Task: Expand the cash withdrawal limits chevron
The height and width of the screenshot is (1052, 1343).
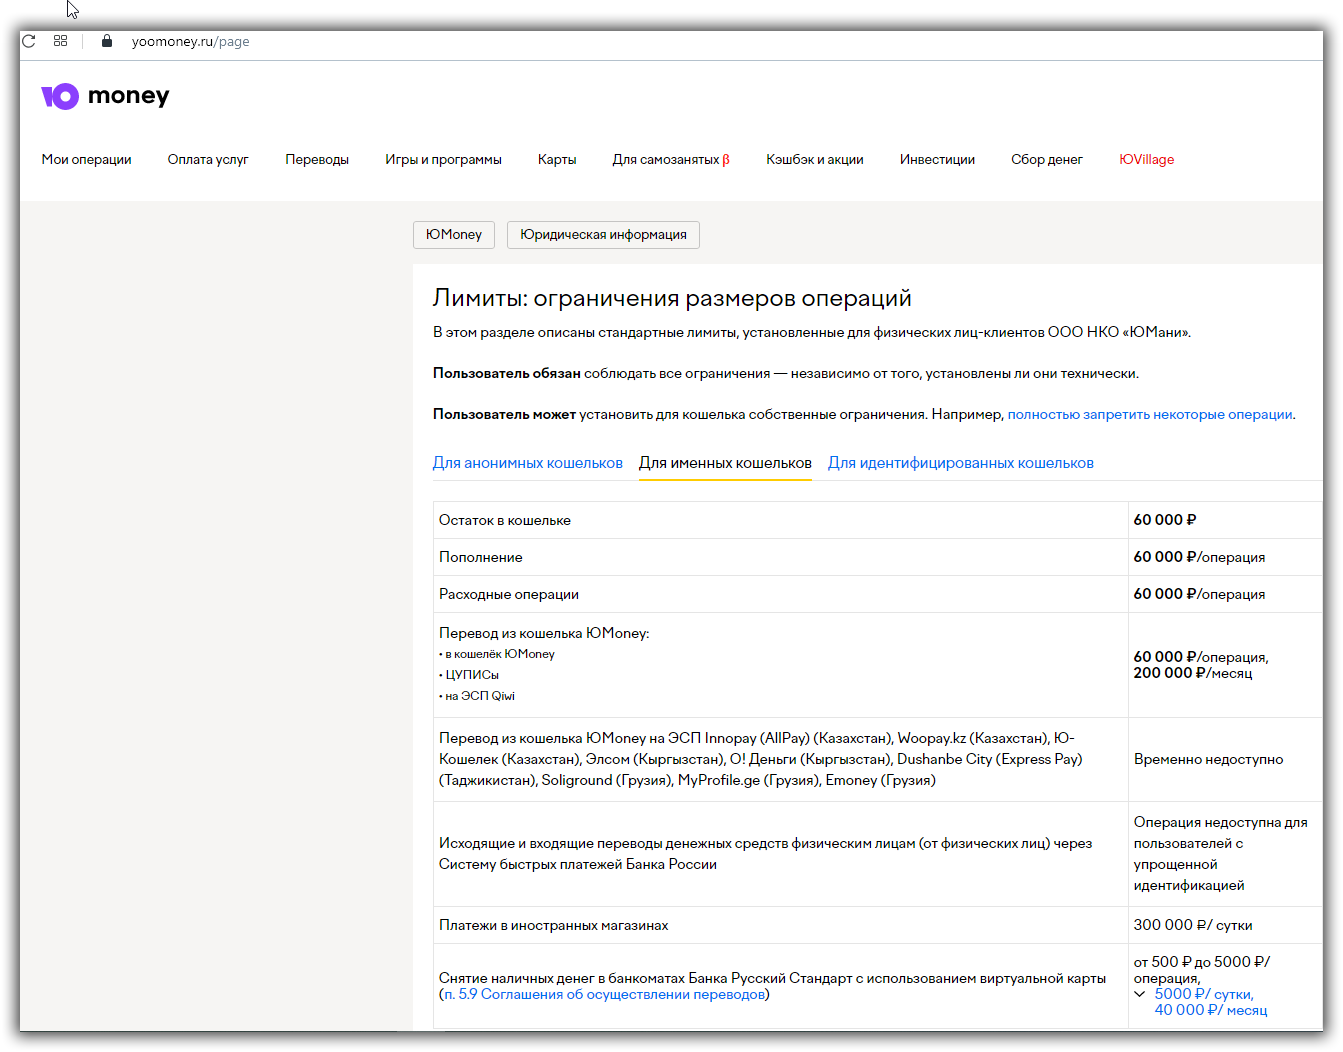Action: tap(1139, 994)
